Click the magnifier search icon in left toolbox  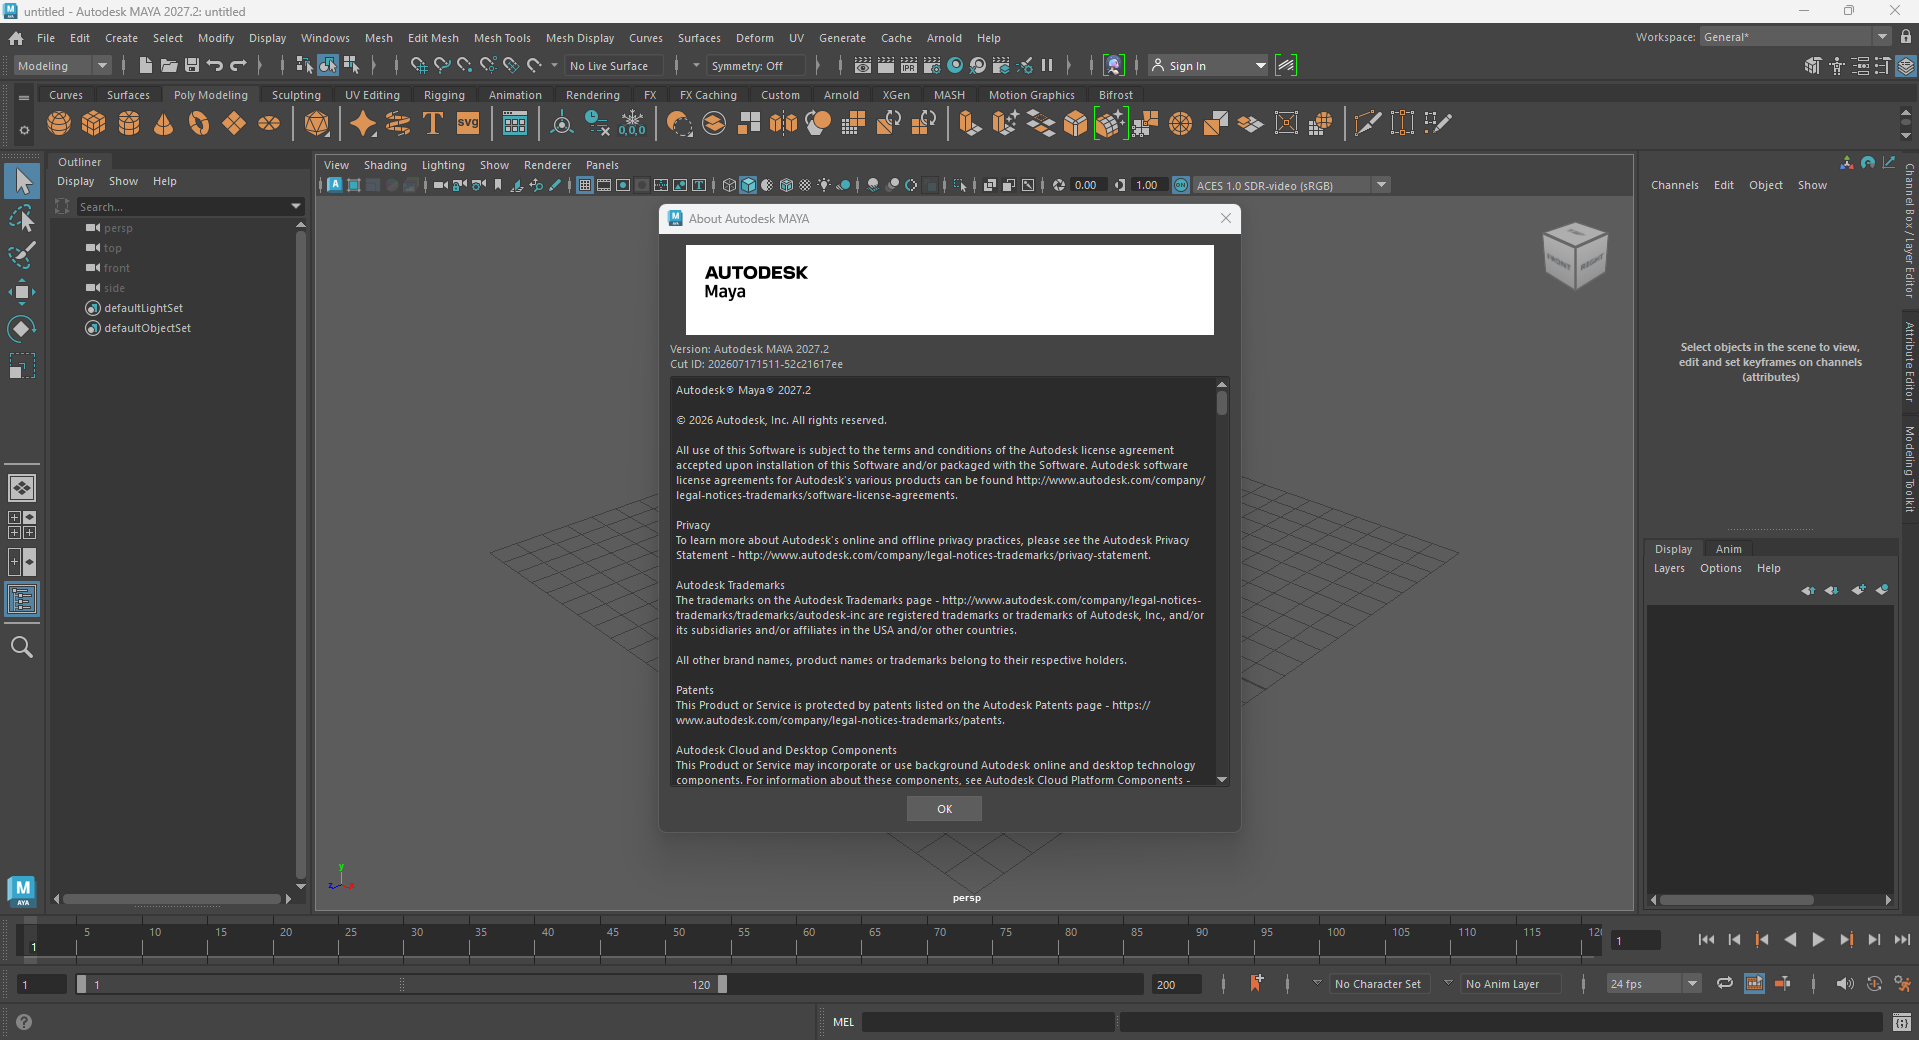pyautogui.click(x=22, y=647)
